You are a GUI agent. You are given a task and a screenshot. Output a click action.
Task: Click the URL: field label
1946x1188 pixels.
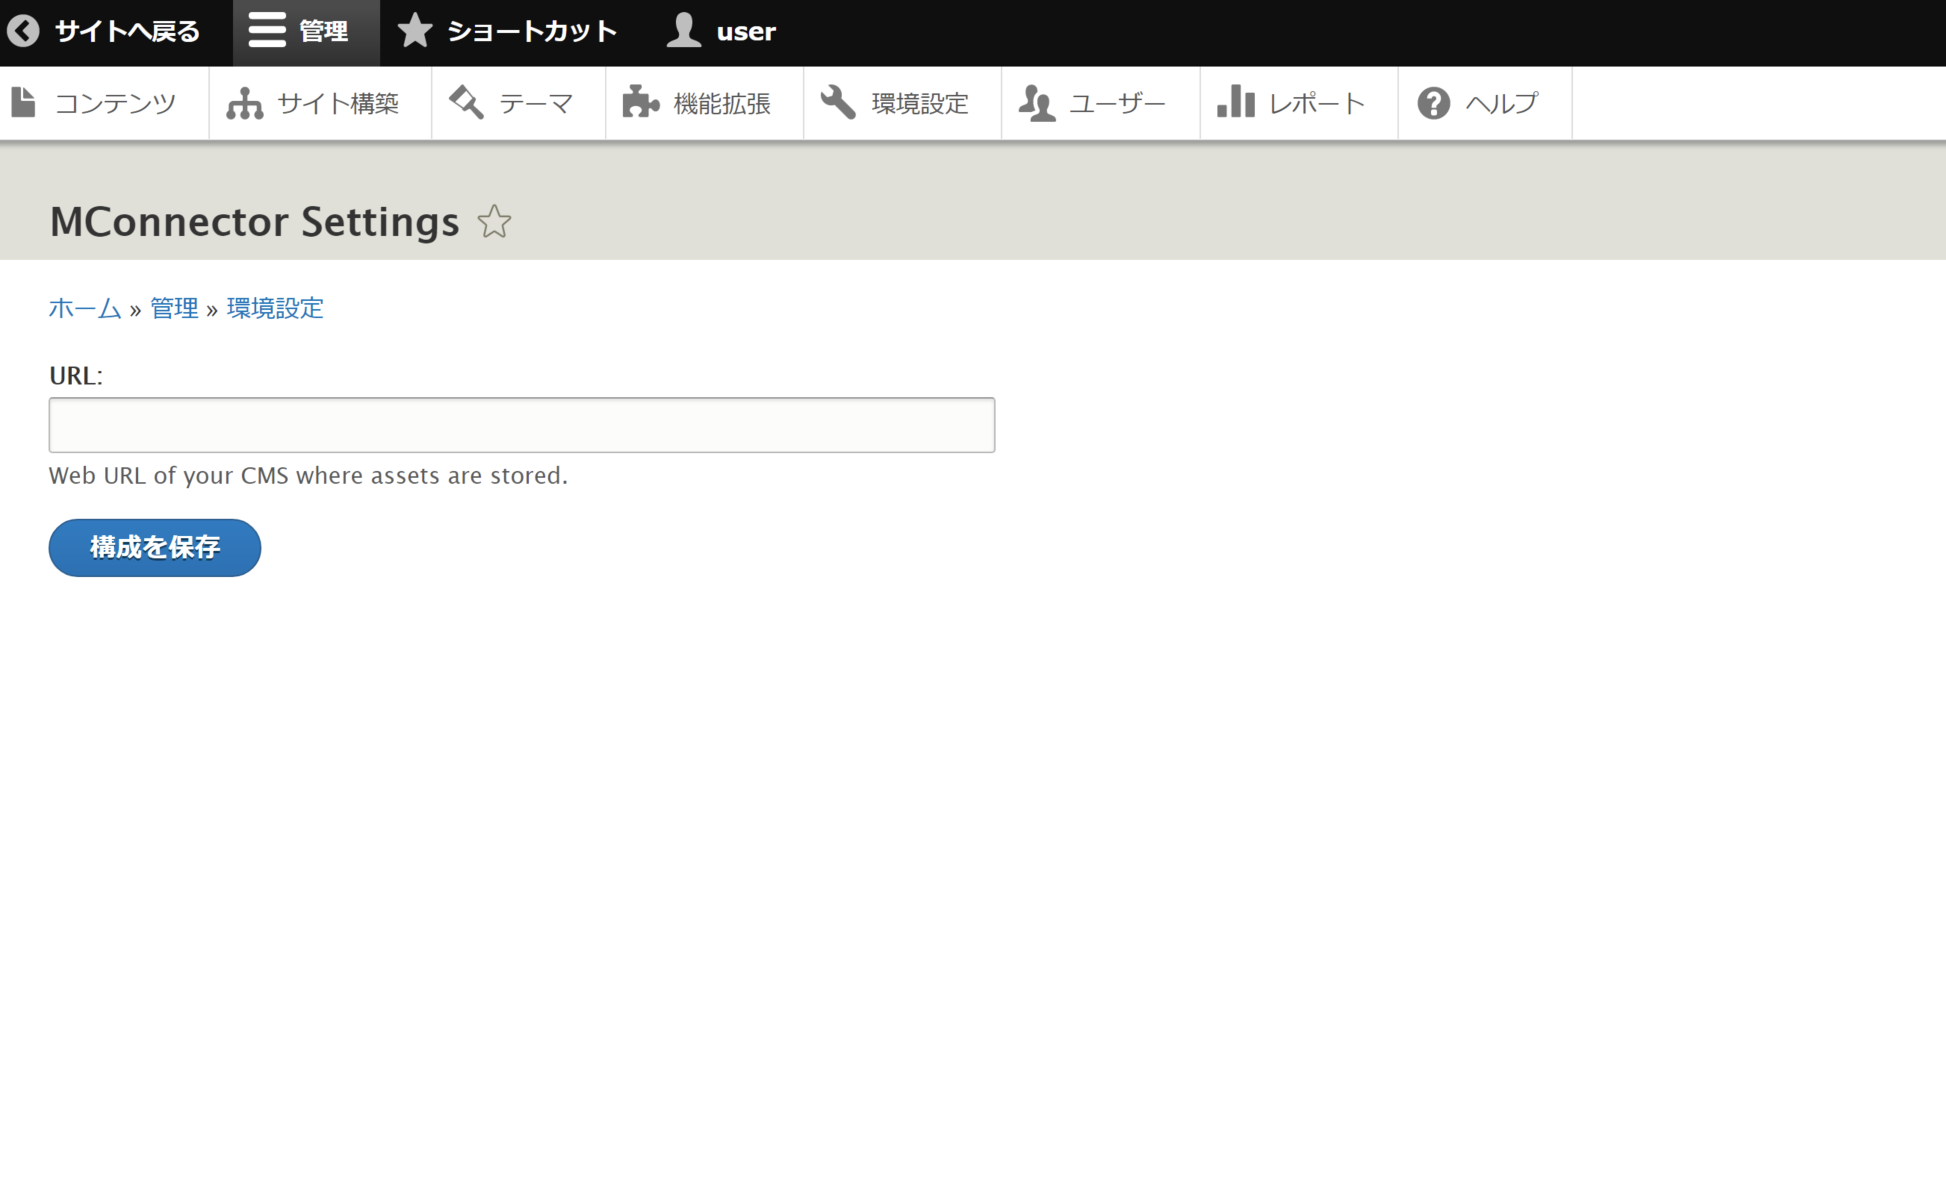[x=76, y=375]
